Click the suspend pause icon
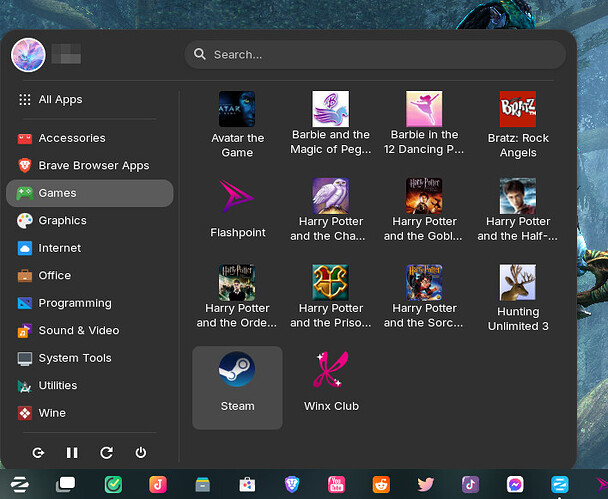 tap(72, 452)
